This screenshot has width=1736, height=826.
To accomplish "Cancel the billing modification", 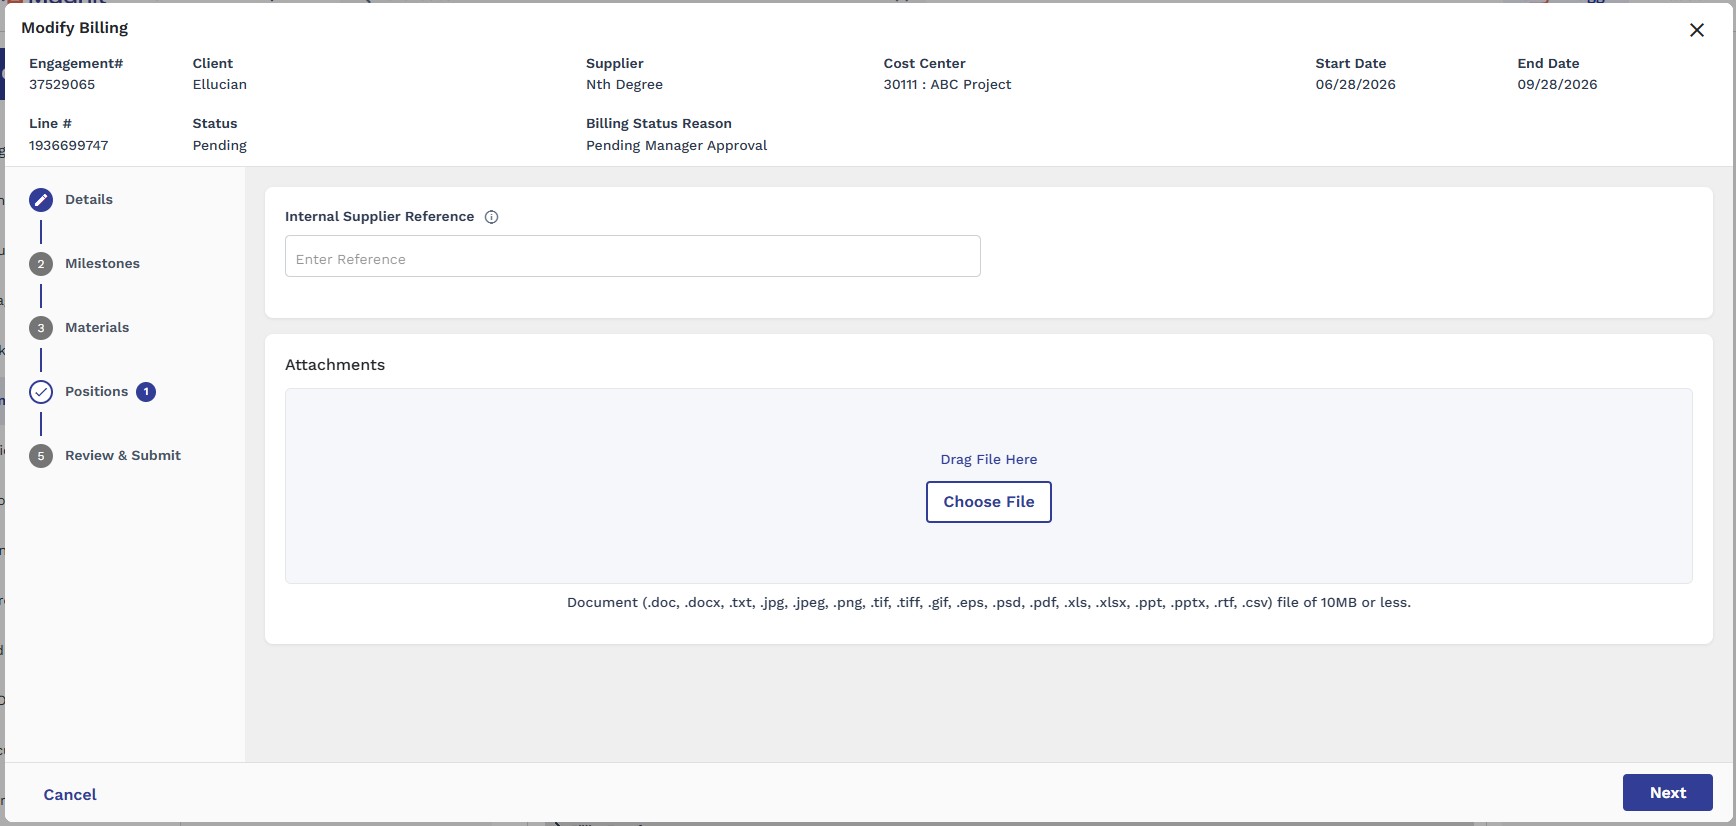I will [x=70, y=795].
